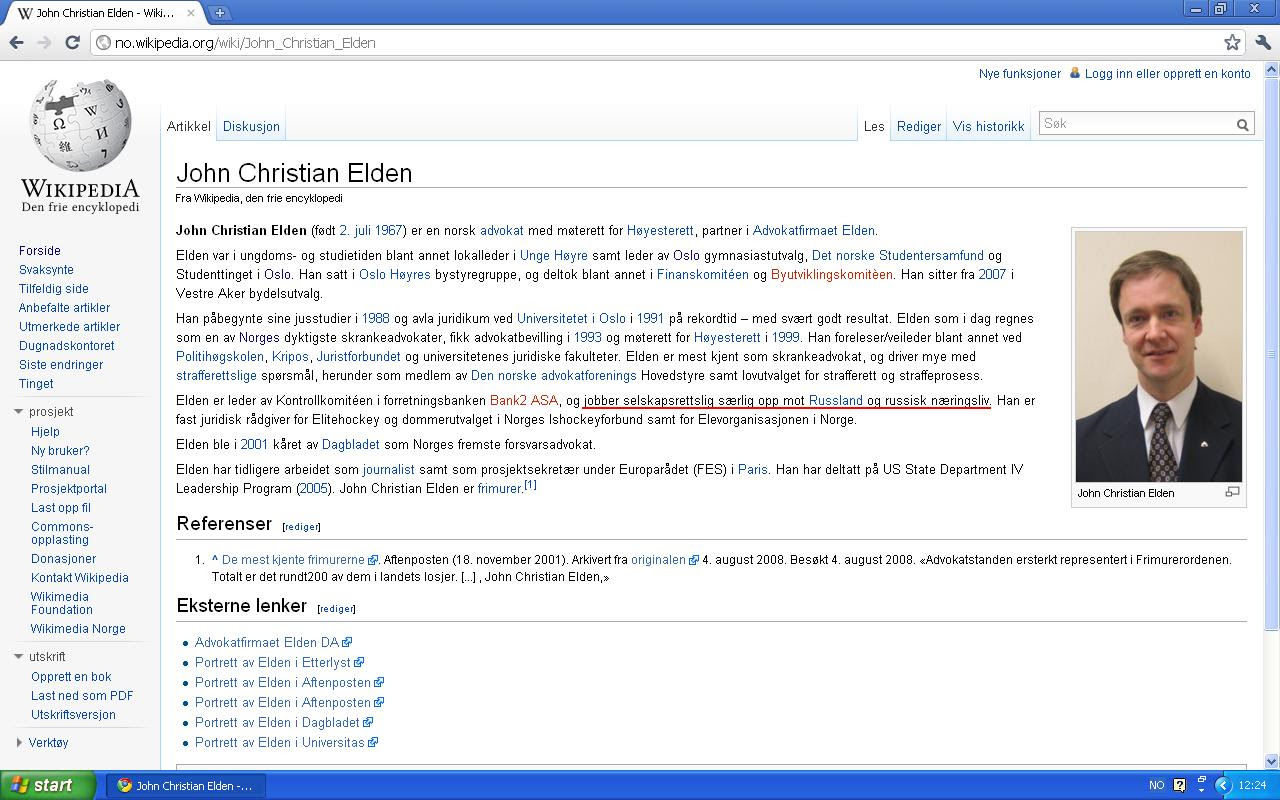Open Dugnadskontoret sidebar link
The height and width of the screenshot is (800, 1280).
pyautogui.click(x=67, y=346)
